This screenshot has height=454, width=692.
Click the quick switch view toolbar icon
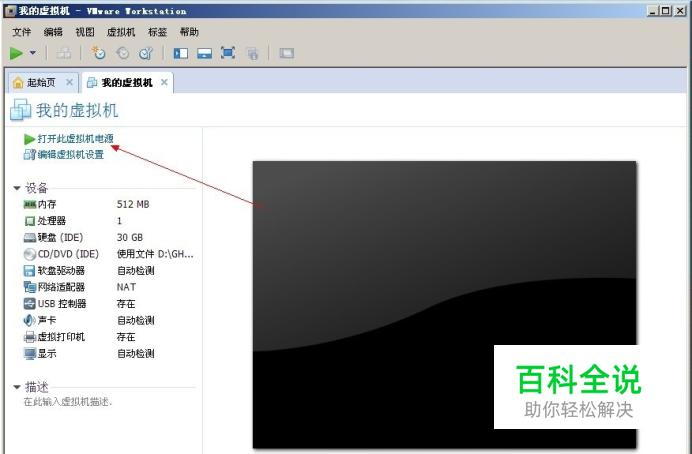pyautogui.click(x=204, y=53)
